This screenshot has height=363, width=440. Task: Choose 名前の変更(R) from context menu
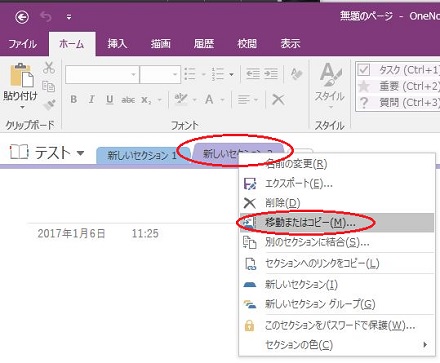pyautogui.click(x=337, y=164)
